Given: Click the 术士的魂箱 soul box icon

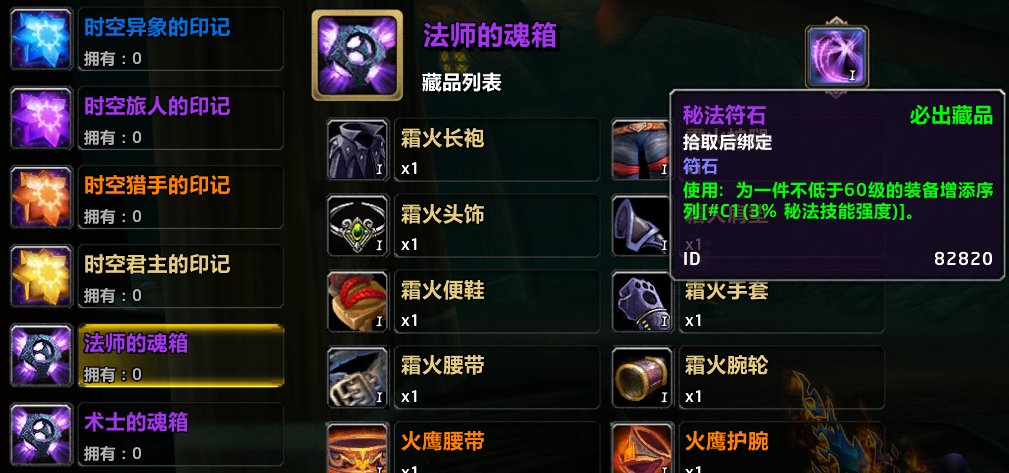Looking at the screenshot, I should click(41, 434).
